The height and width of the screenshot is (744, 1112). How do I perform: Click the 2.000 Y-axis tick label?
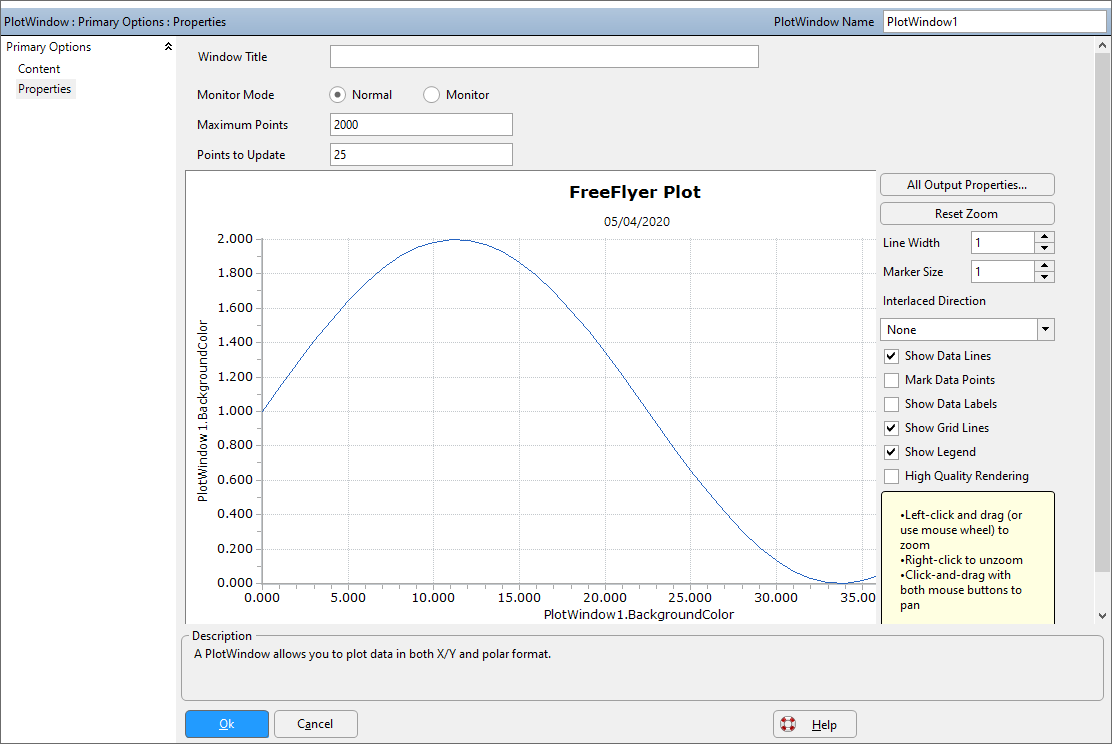point(235,239)
